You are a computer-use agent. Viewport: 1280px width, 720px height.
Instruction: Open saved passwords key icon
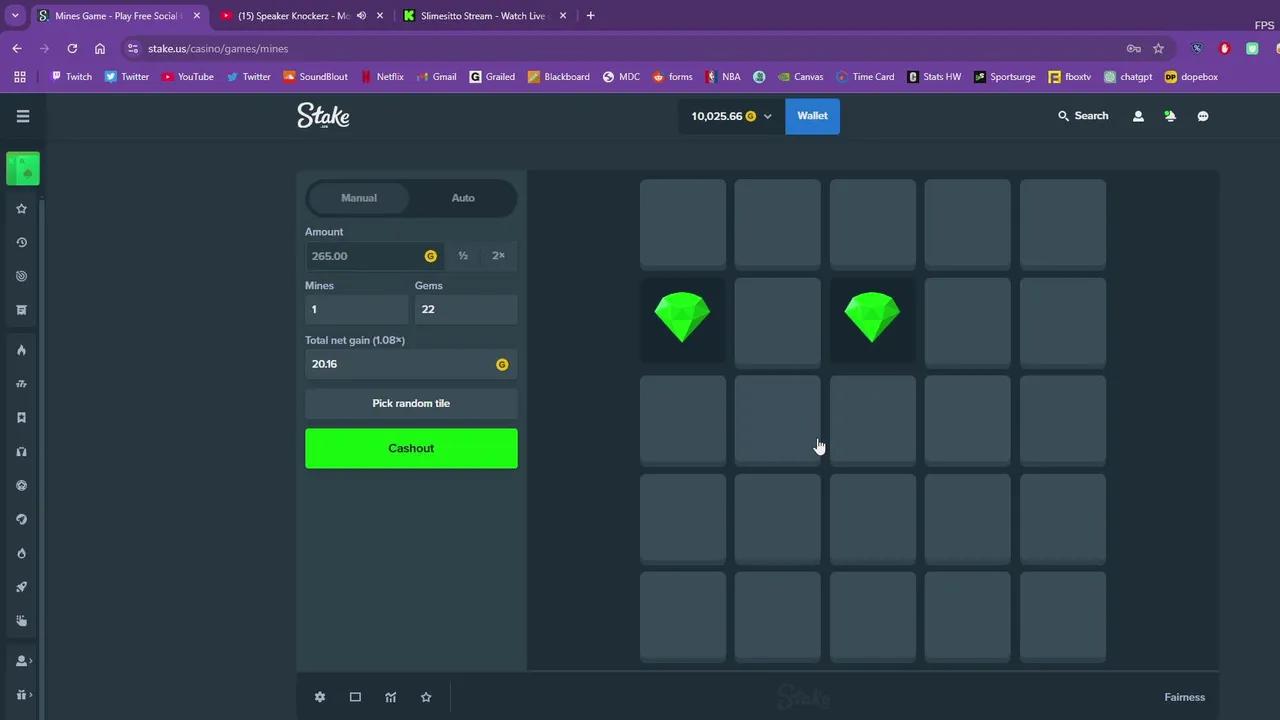pyautogui.click(x=1133, y=48)
